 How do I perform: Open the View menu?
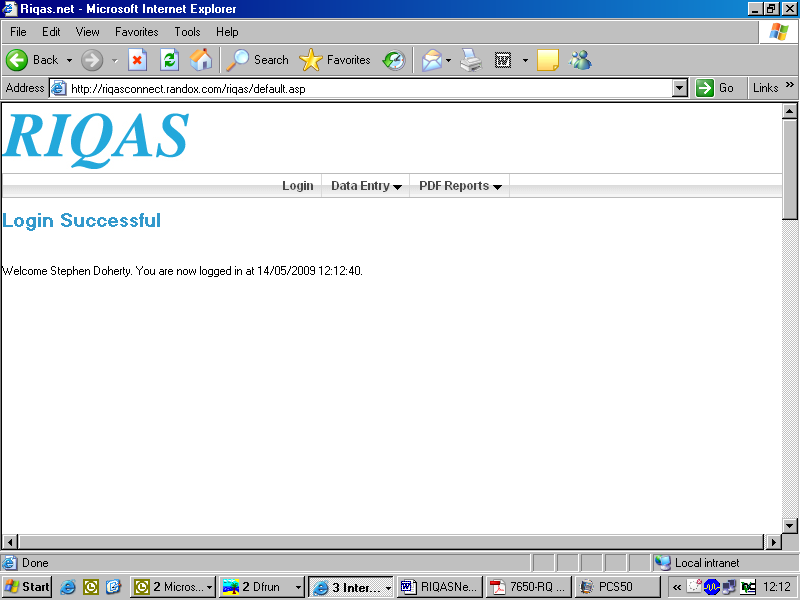coord(88,32)
